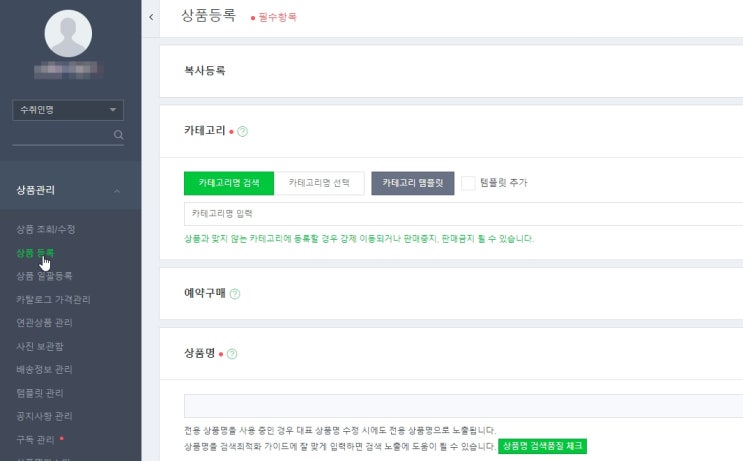Switch to 카테고리명 검색 tab

(229, 183)
